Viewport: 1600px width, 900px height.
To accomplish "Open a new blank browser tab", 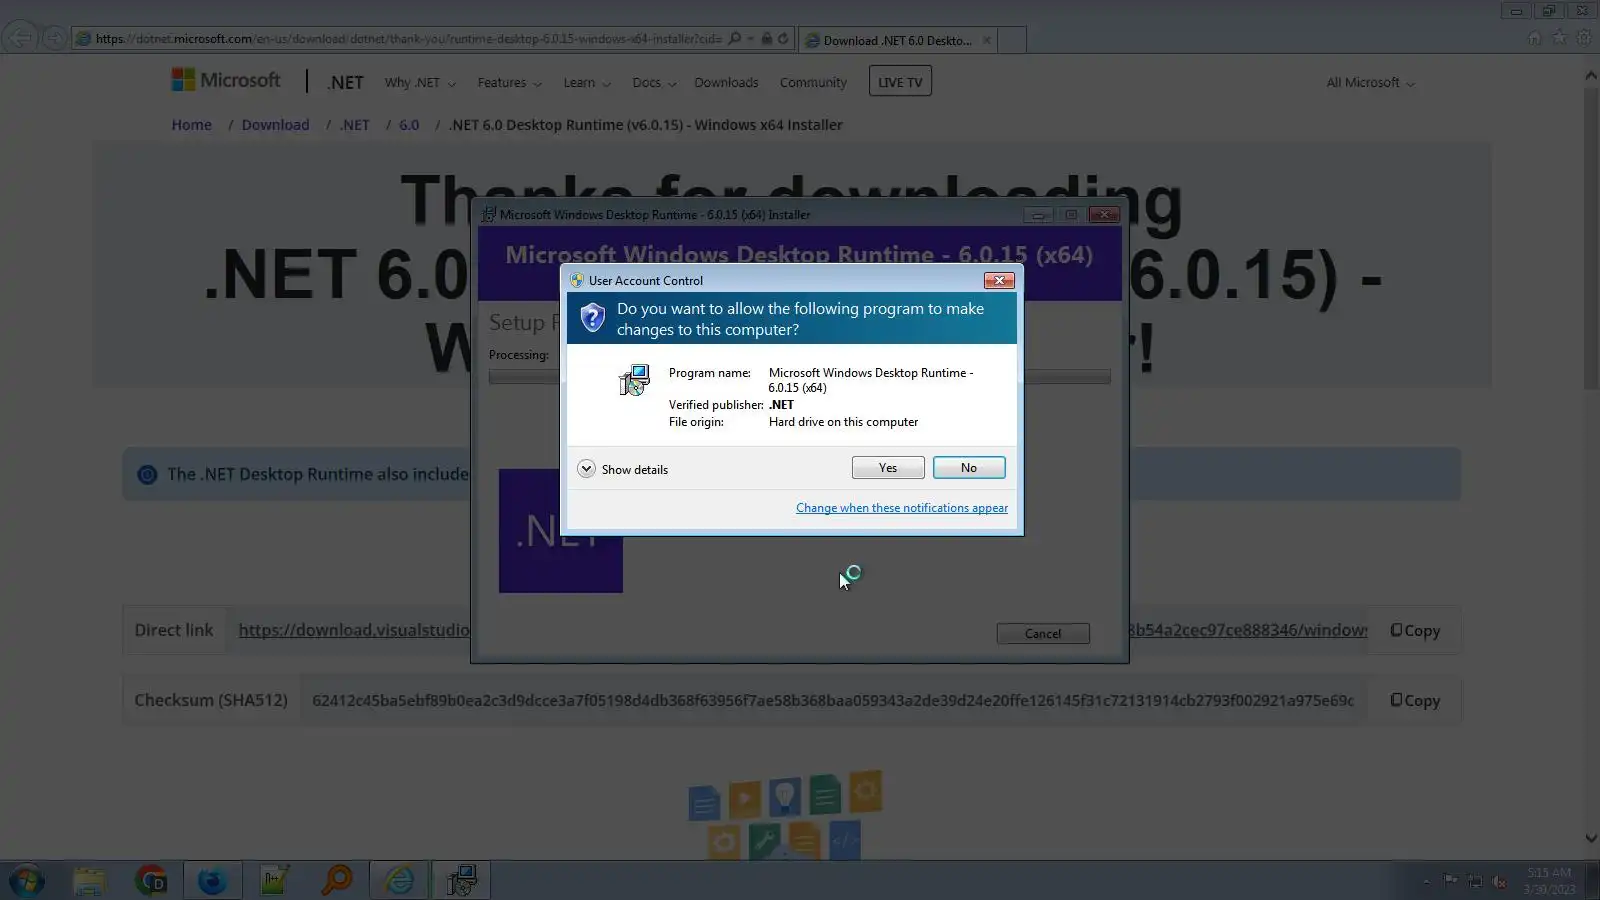I will point(1012,40).
